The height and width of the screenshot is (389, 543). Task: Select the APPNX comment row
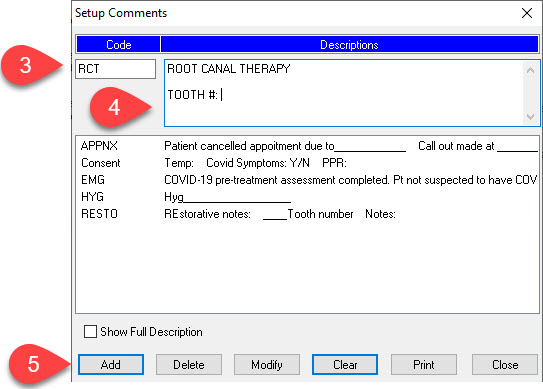(x=307, y=146)
